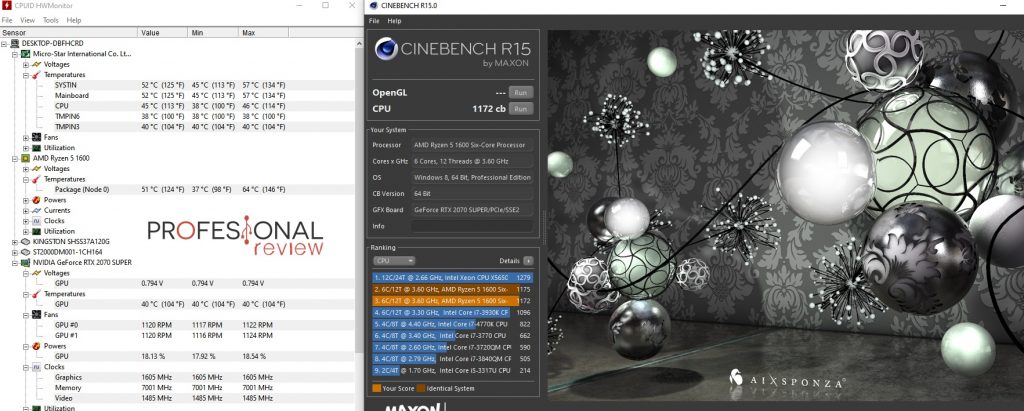Click the Identical System brown legend swatch
The image size is (1024, 411).
tap(421, 388)
